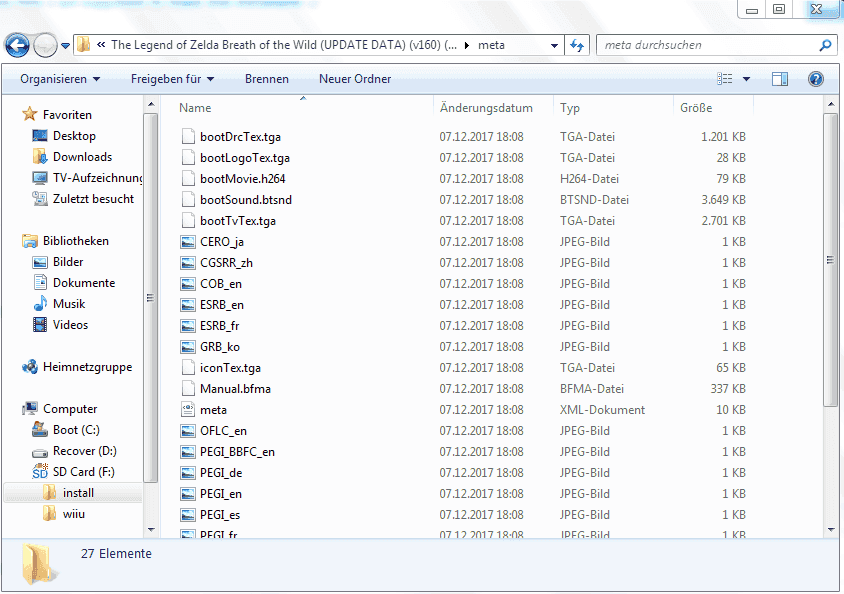Click the CGSRR_zh image icon
Image resolution: width=844 pixels, height=594 pixels.
(188, 263)
